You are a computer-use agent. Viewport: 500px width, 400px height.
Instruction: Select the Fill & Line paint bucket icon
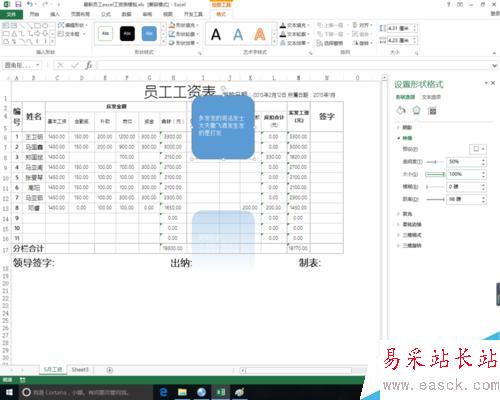(401, 111)
